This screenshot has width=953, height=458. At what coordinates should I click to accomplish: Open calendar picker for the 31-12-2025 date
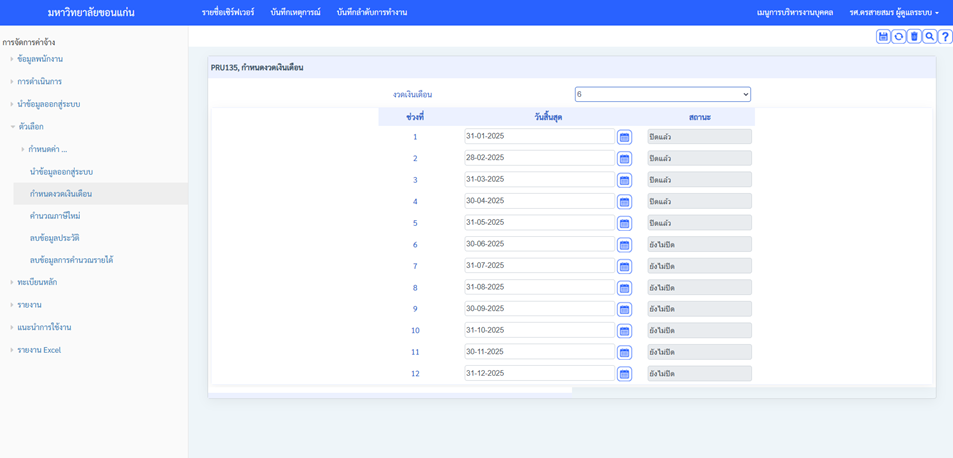point(624,374)
